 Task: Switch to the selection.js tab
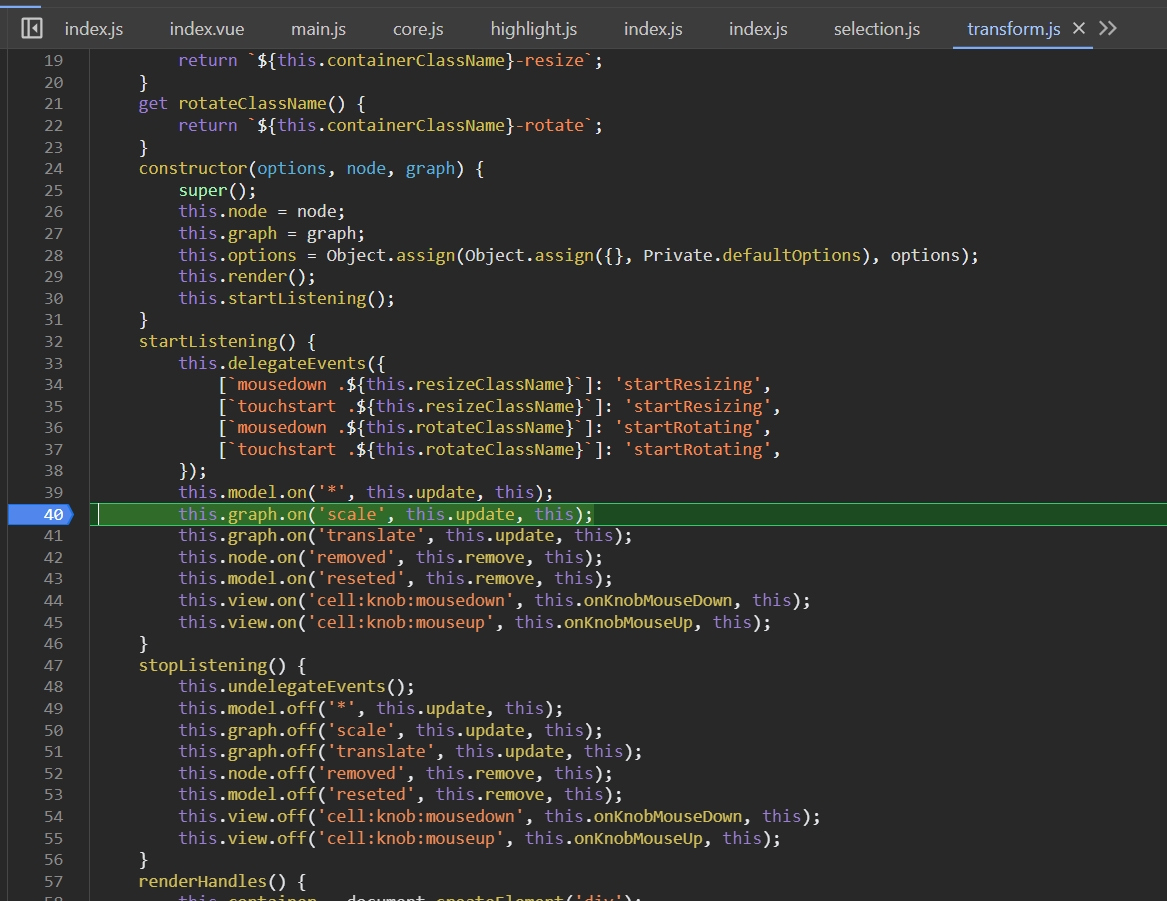[x=876, y=29]
